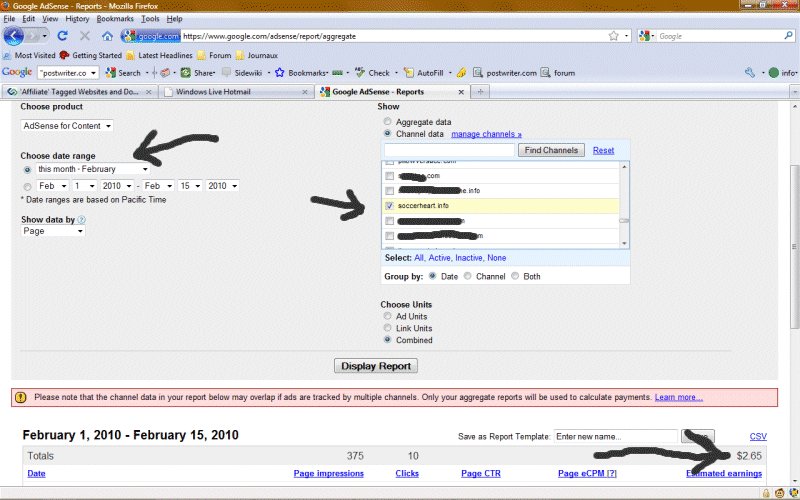
Task: Bookmark this page with the star icon
Action: pos(613,36)
